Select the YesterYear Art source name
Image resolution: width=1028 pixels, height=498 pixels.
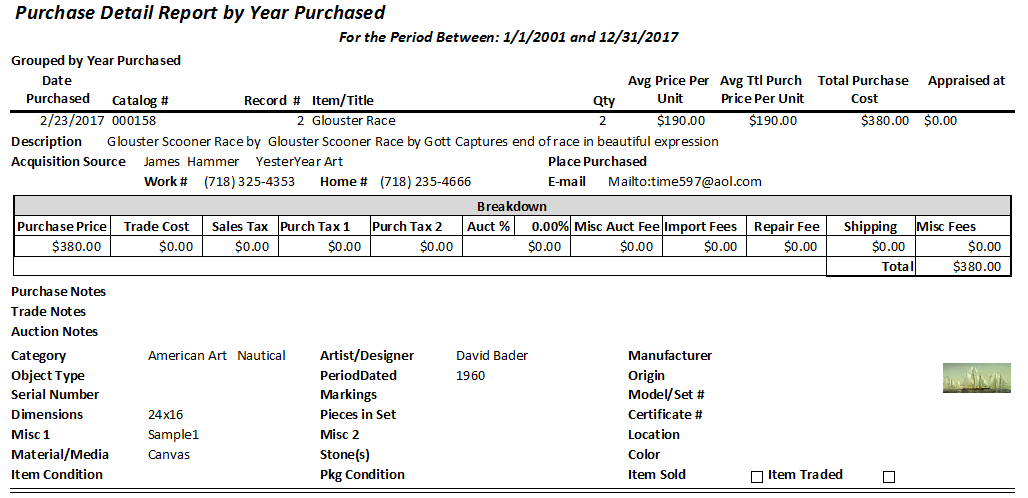(x=299, y=161)
